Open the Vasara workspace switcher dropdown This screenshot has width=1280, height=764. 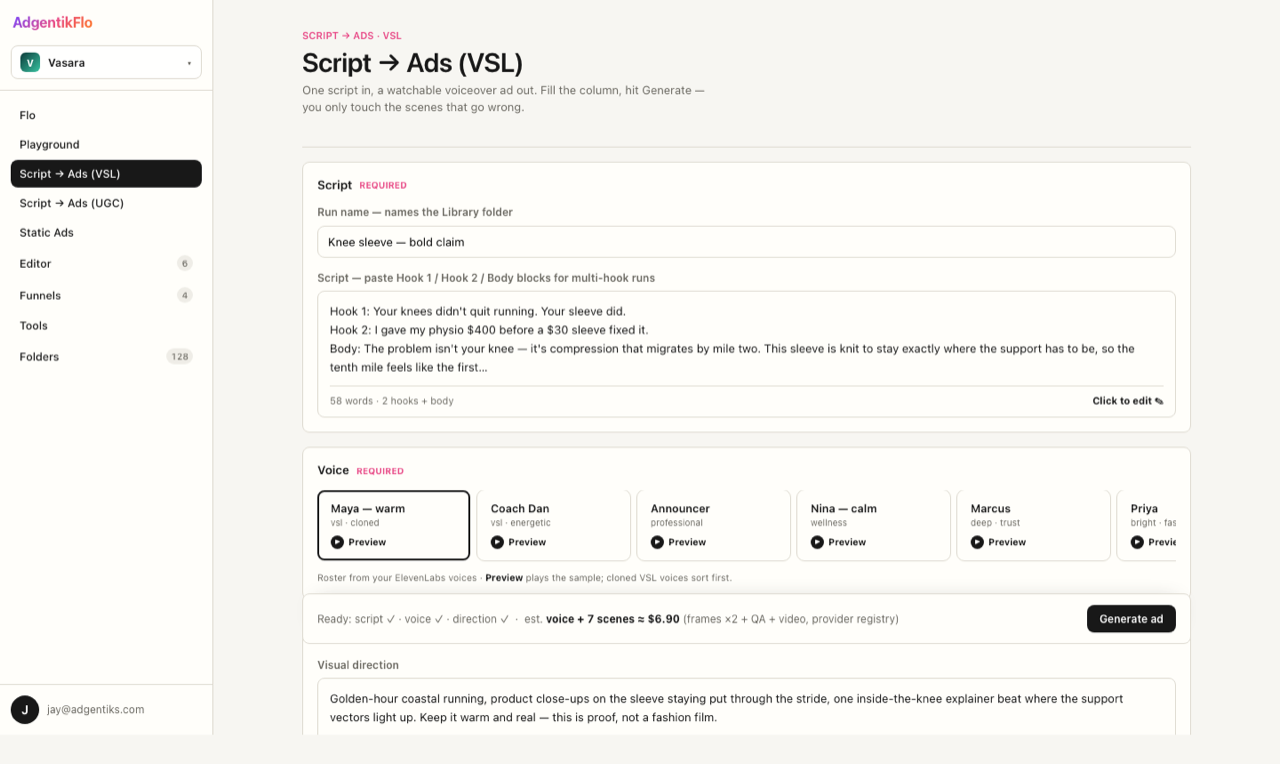[x=106, y=62]
